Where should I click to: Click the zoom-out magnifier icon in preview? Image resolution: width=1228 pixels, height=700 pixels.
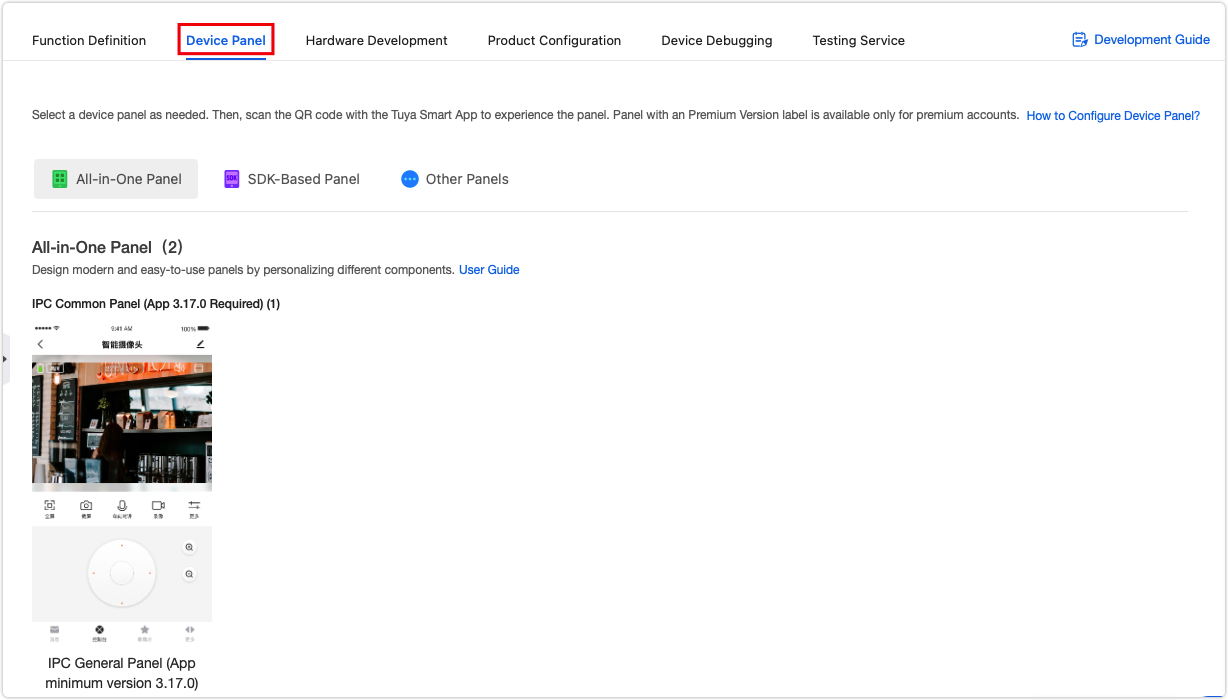tap(189, 573)
